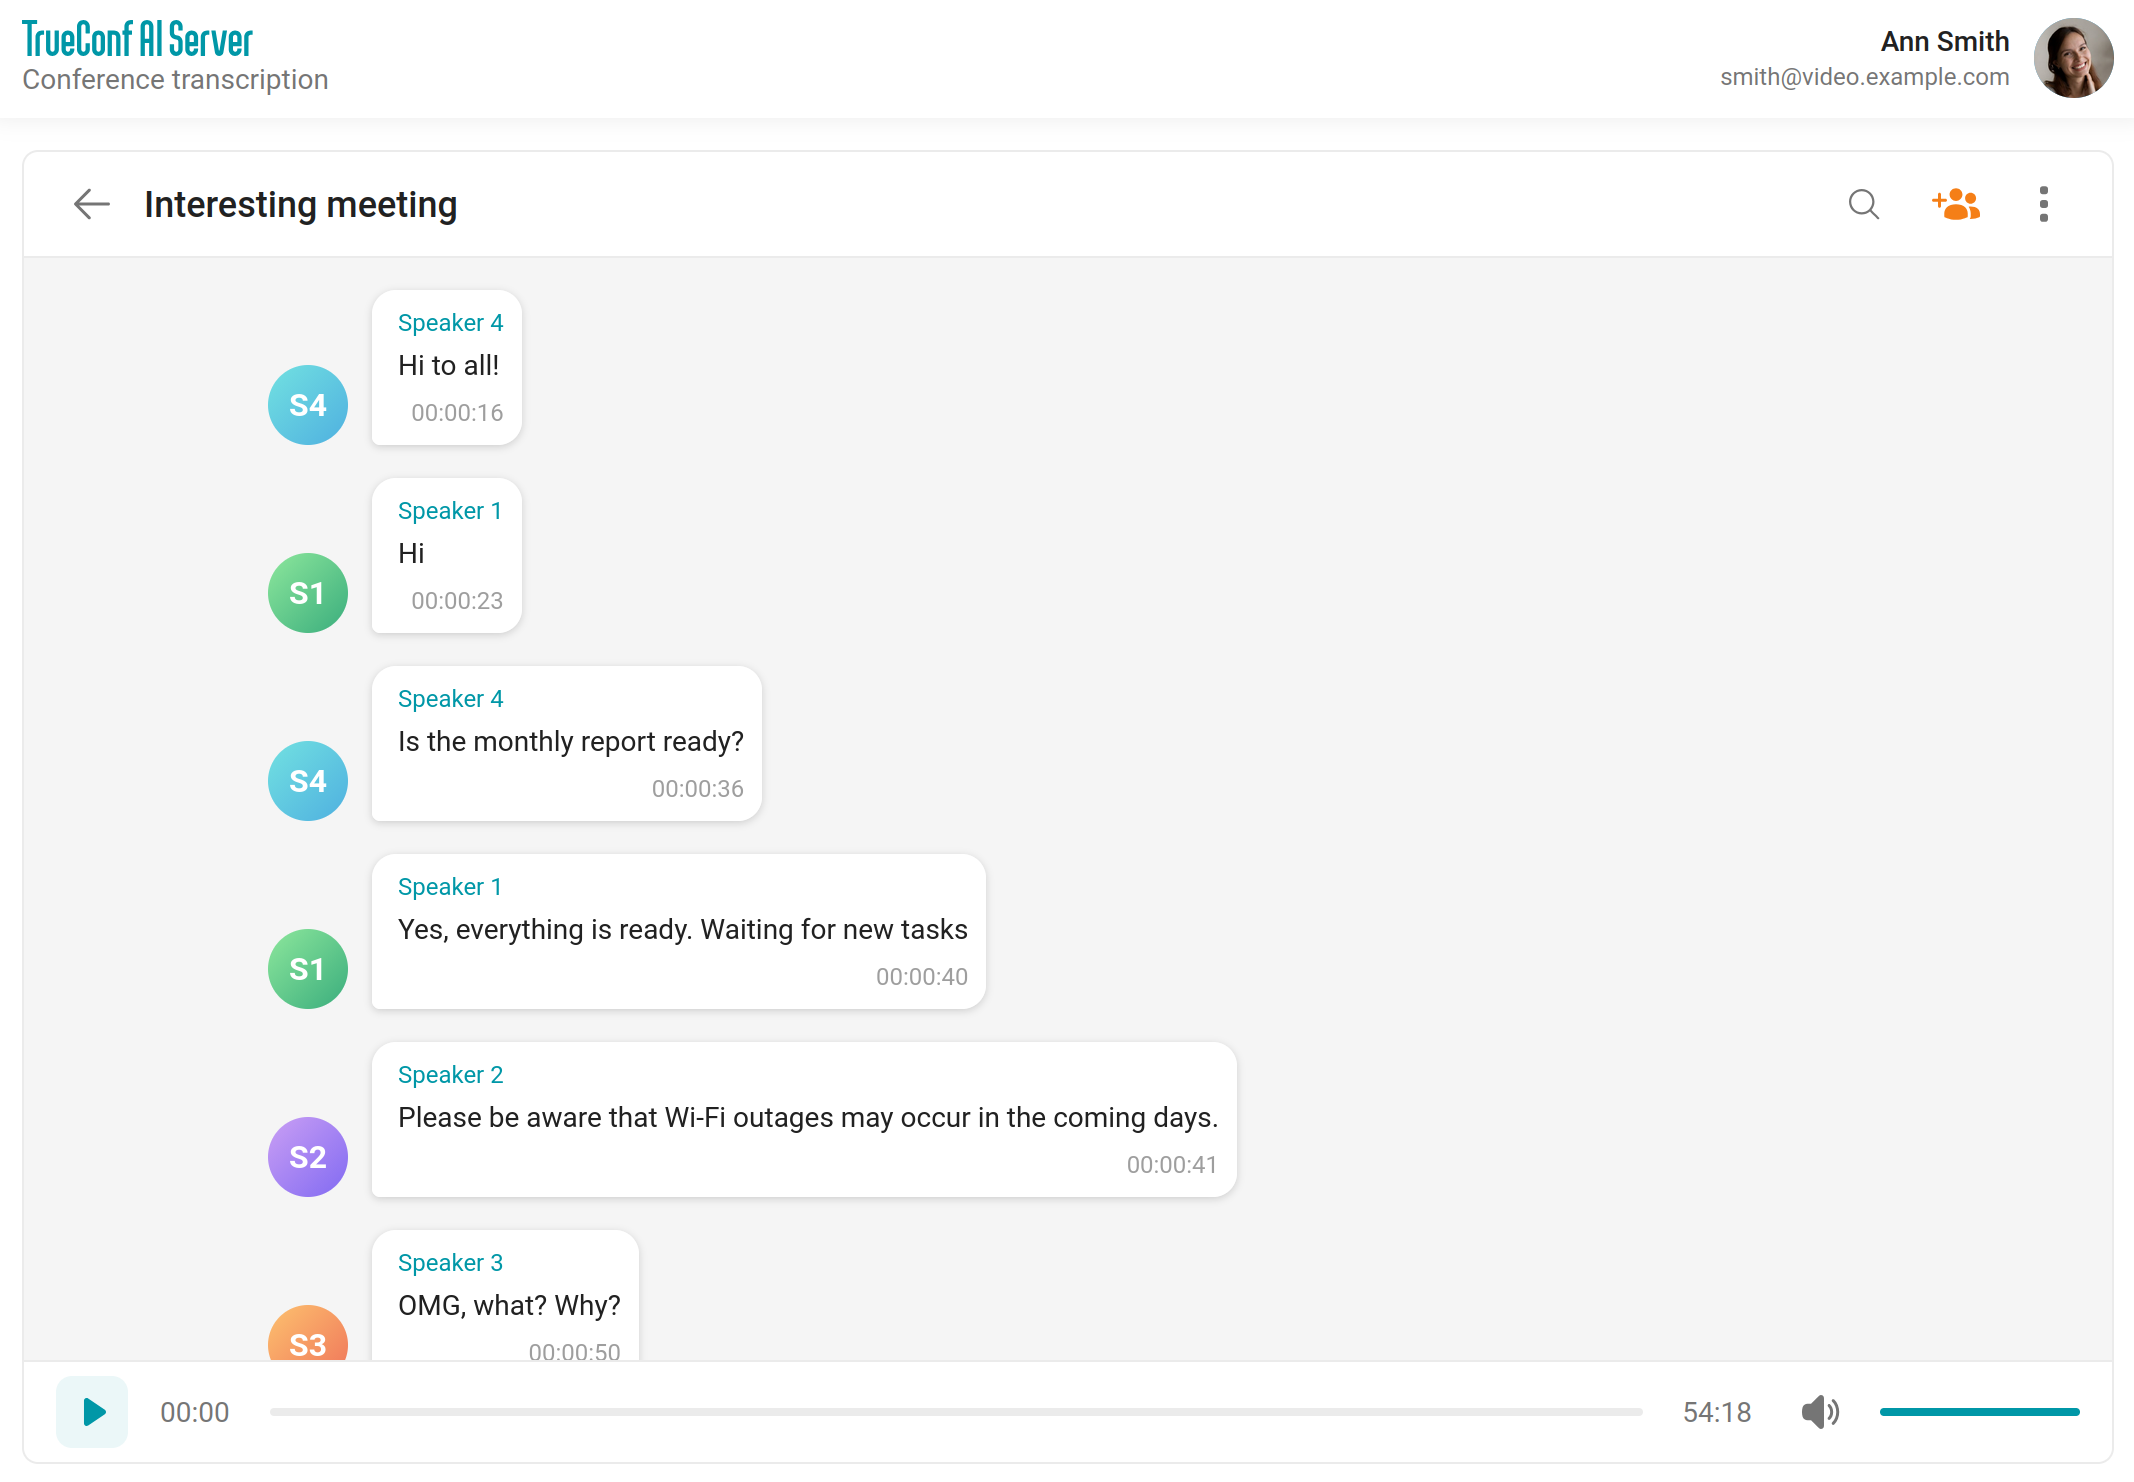Image resolution: width=2134 pixels, height=1482 pixels.
Task: Jump to timestamp 00:00:36
Action: pos(697,789)
